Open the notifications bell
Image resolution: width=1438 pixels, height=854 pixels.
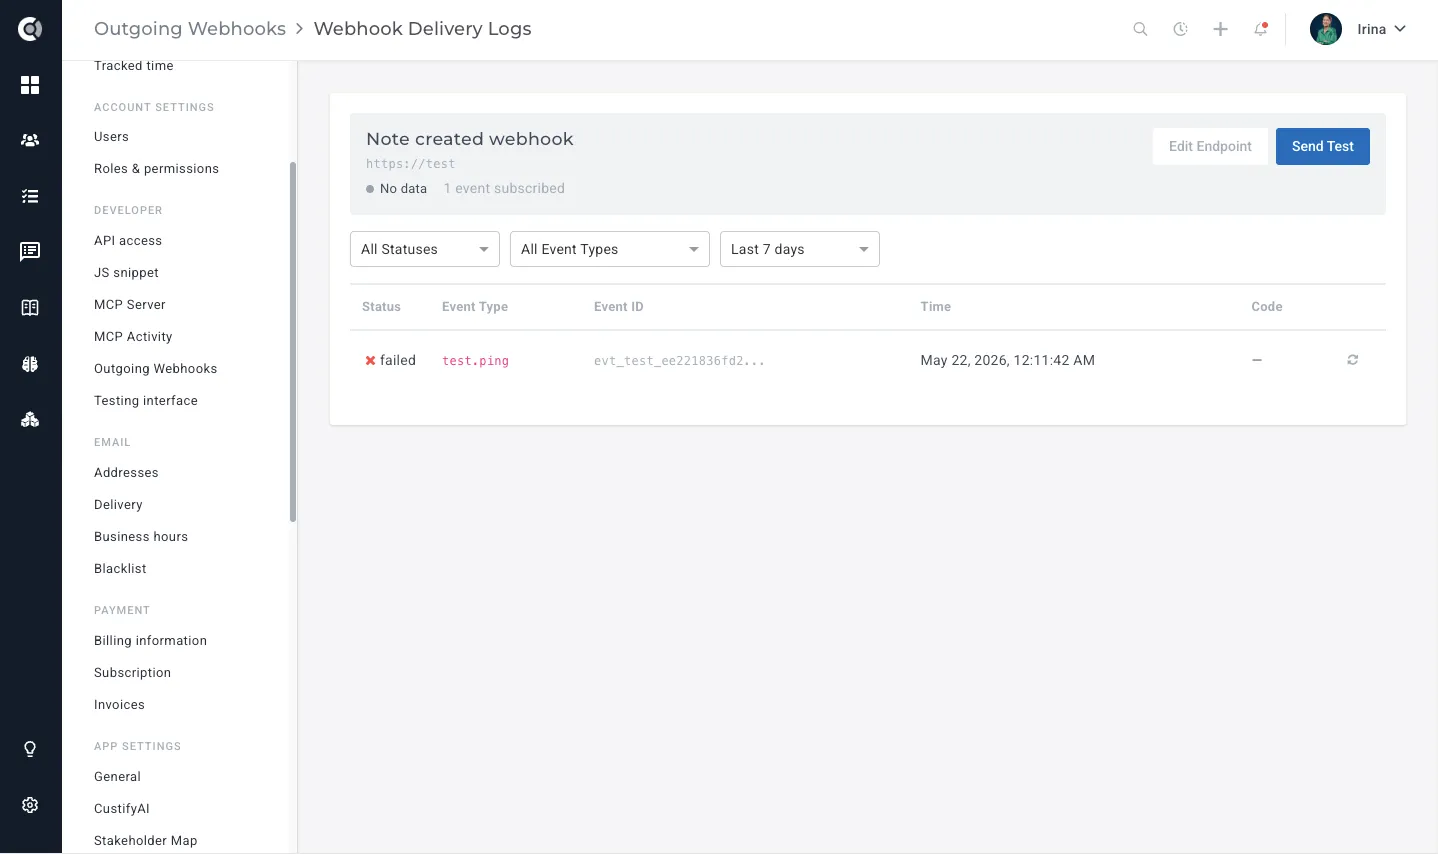point(1260,29)
